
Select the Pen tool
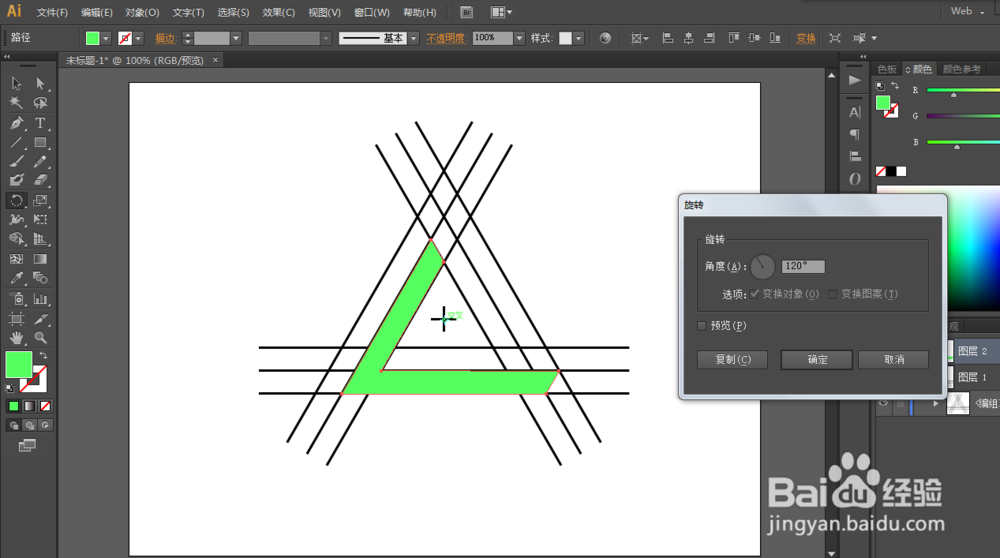click(17, 123)
